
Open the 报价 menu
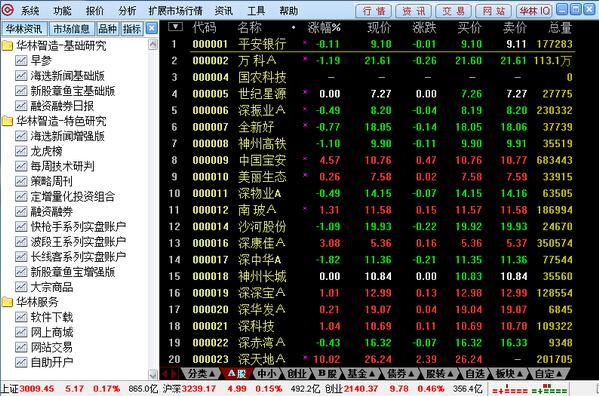(x=95, y=11)
